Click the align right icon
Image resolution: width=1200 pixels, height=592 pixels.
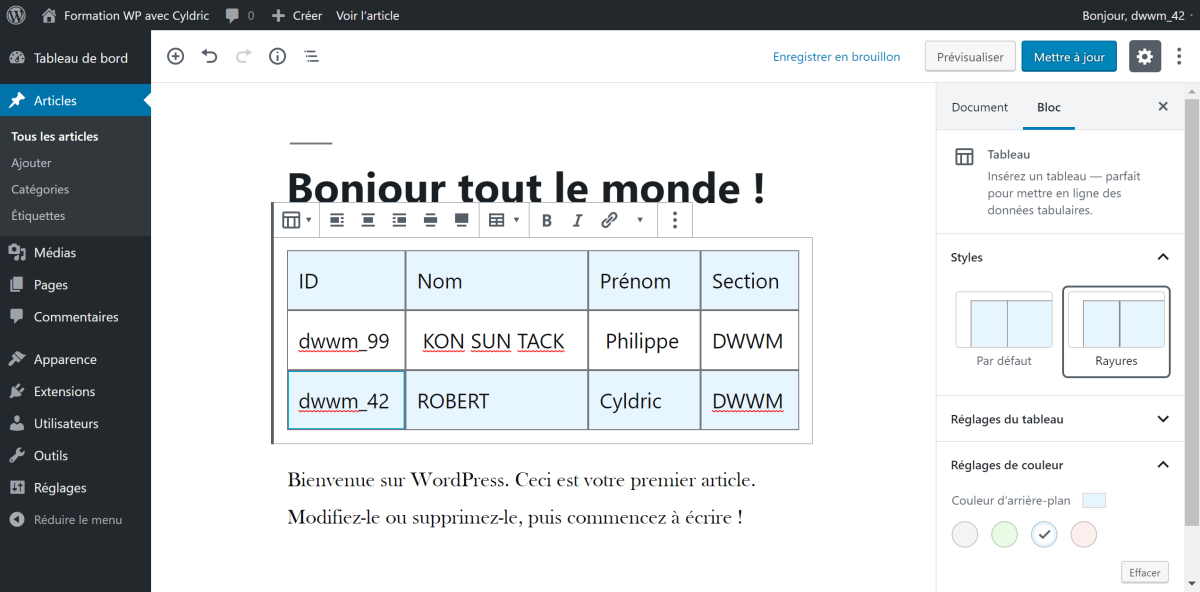tap(399, 220)
